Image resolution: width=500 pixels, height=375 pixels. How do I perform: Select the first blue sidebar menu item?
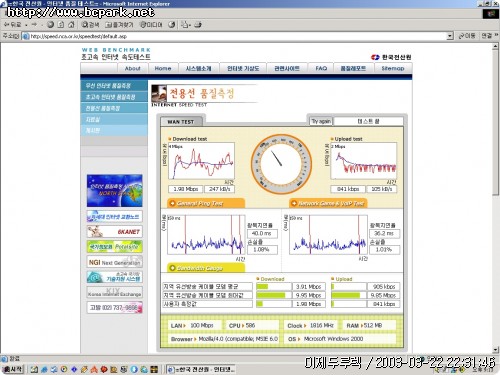click(x=114, y=86)
